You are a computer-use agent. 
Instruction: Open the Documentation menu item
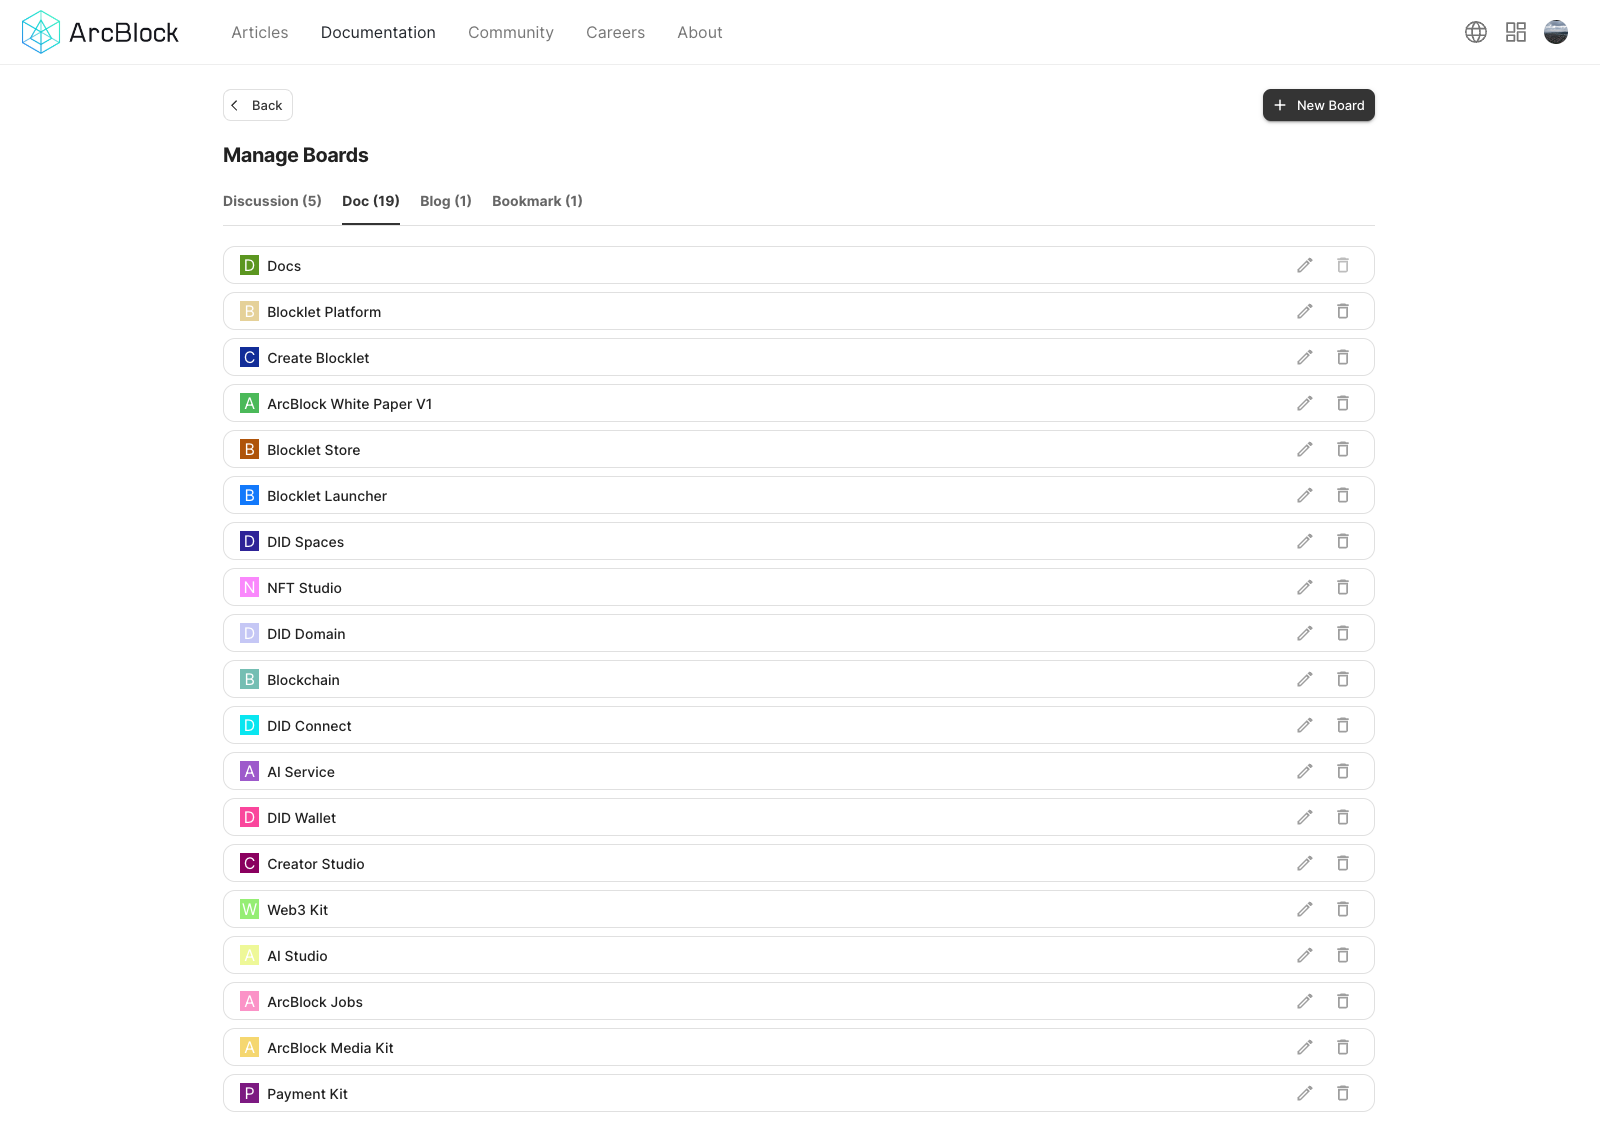pos(378,32)
